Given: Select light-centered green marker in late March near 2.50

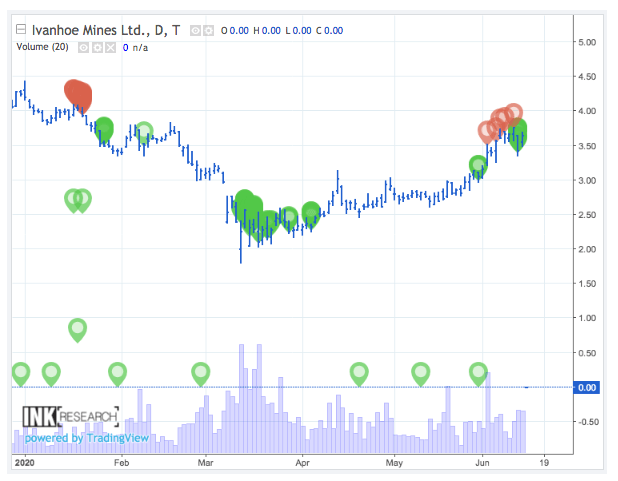Looking at the screenshot, I should [x=289, y=217].
